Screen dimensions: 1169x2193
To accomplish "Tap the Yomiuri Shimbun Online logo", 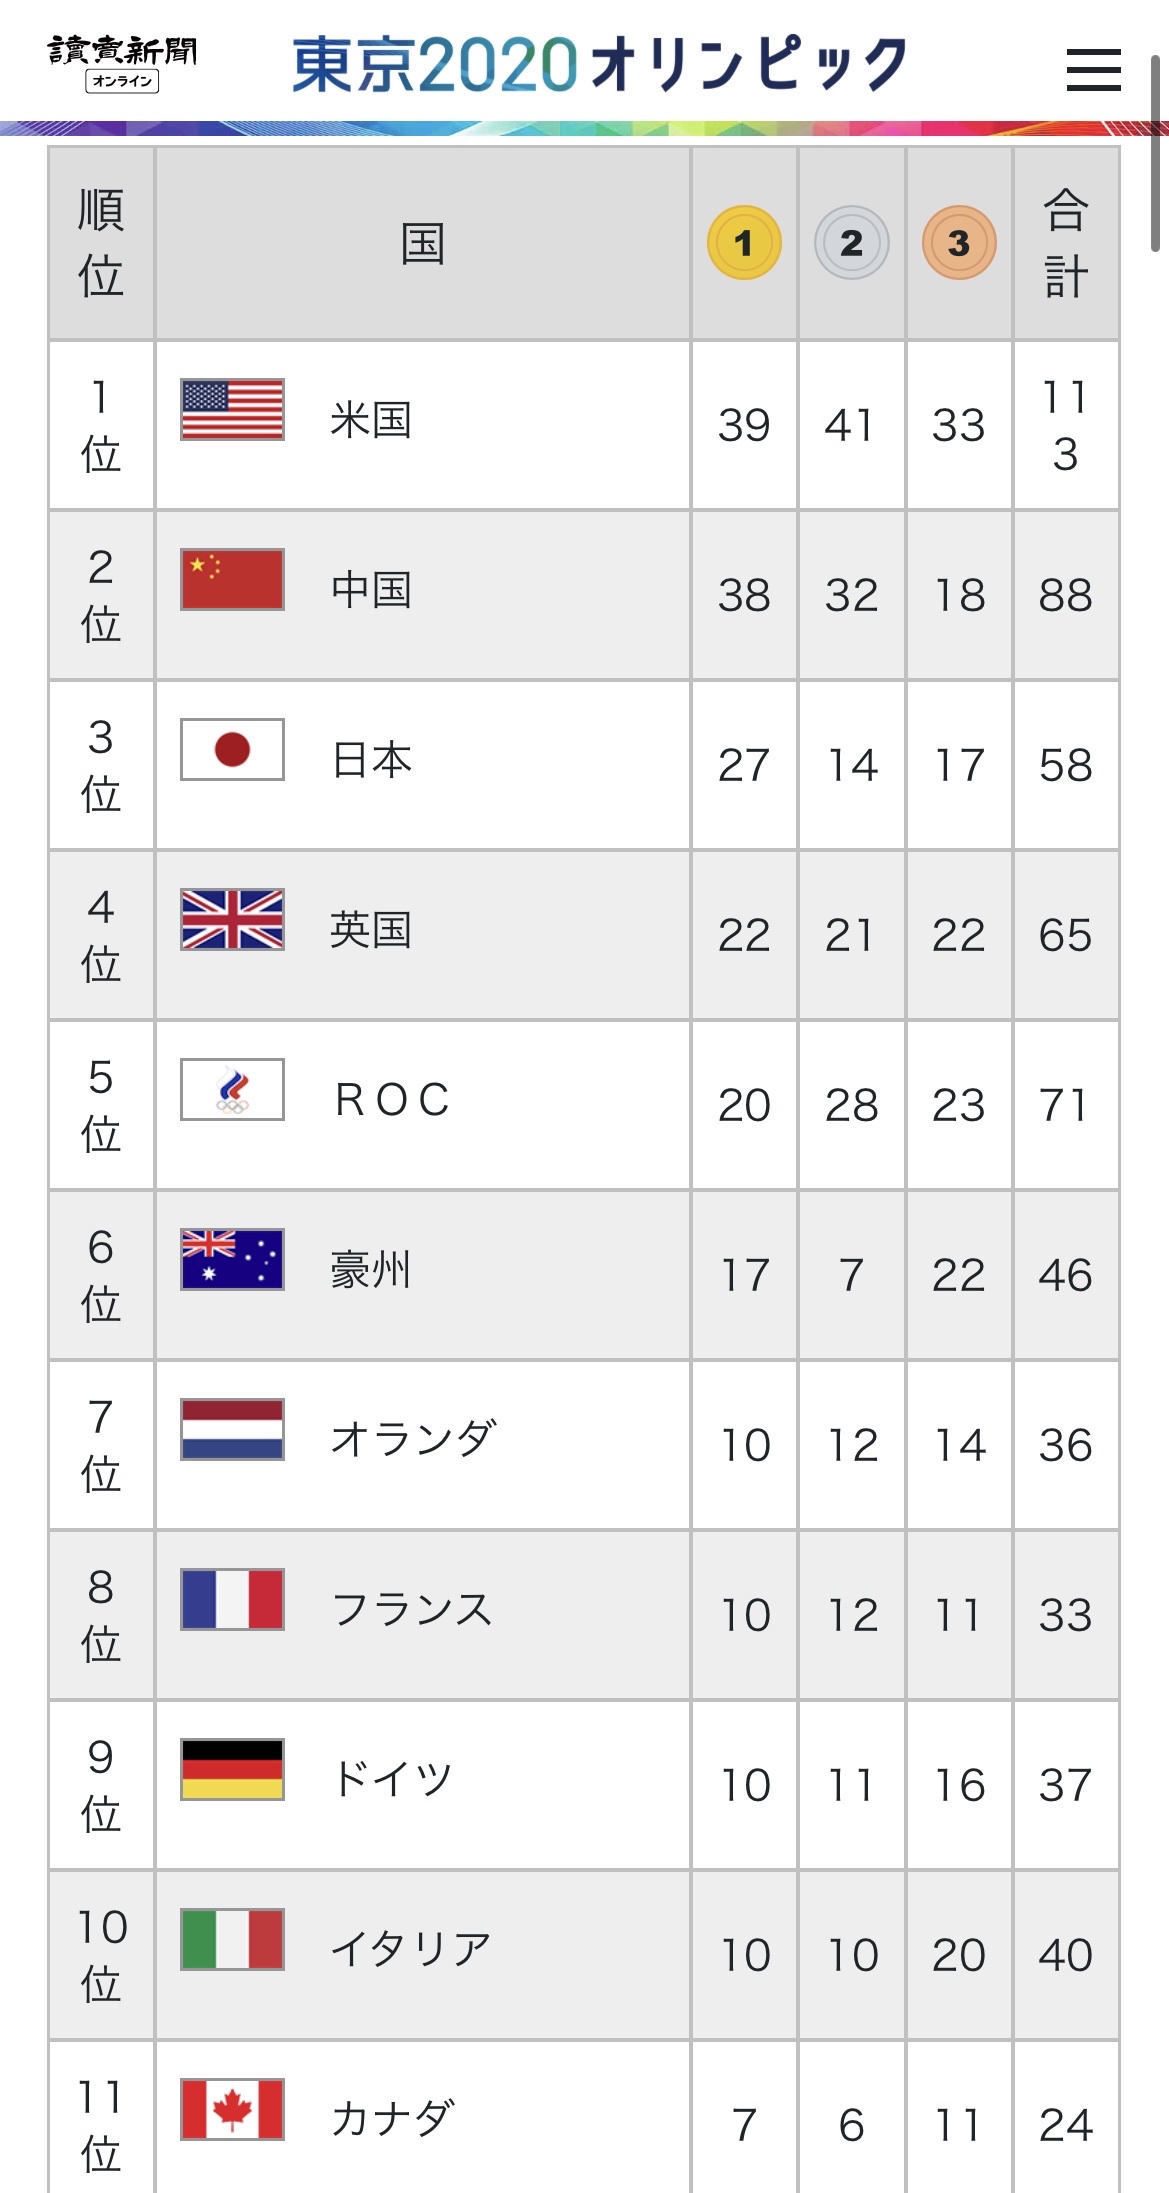I will pyautogui.click(x=122, y=63).
